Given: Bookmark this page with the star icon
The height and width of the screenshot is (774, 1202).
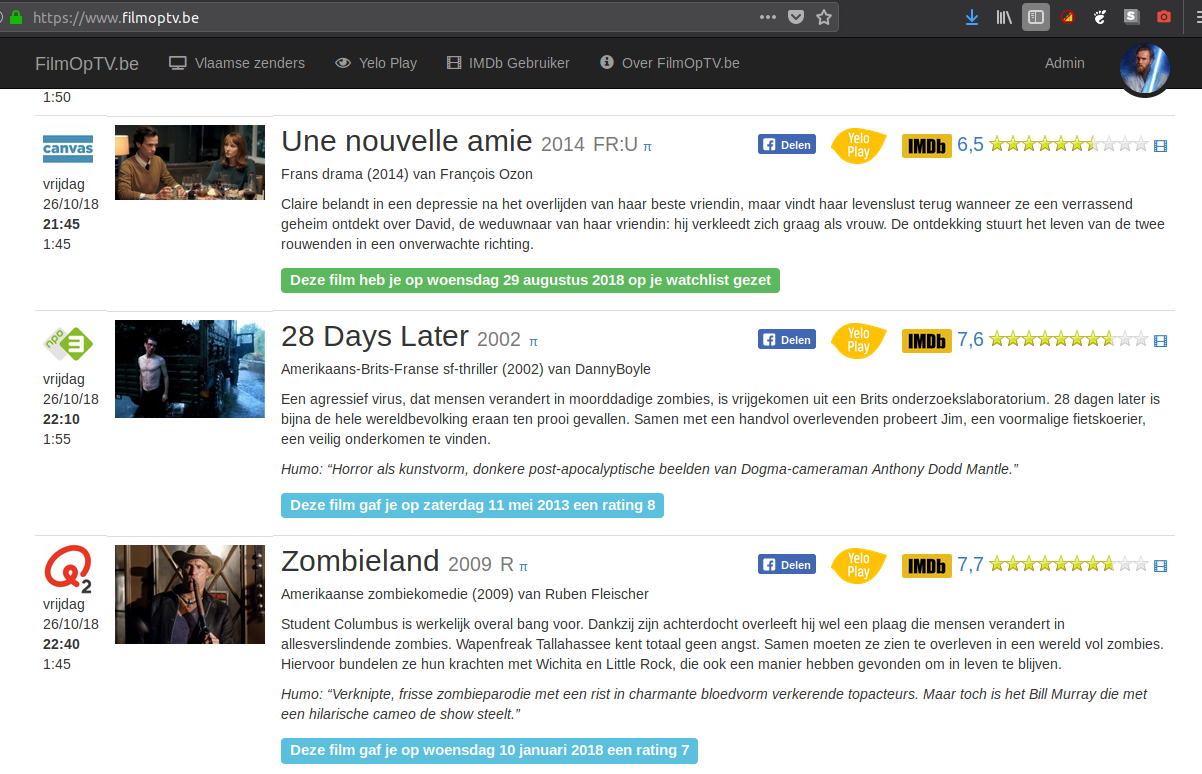Looking at the screenshot, I should (824, 17).
